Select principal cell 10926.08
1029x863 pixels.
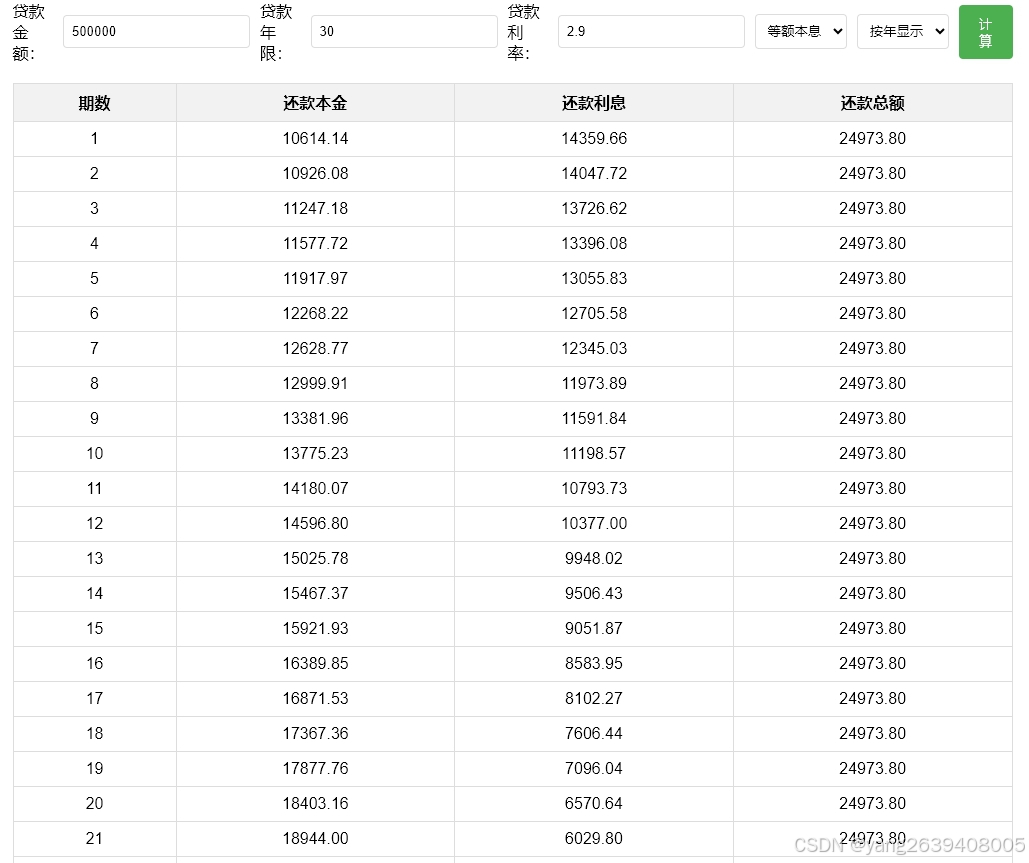[315, 173]
